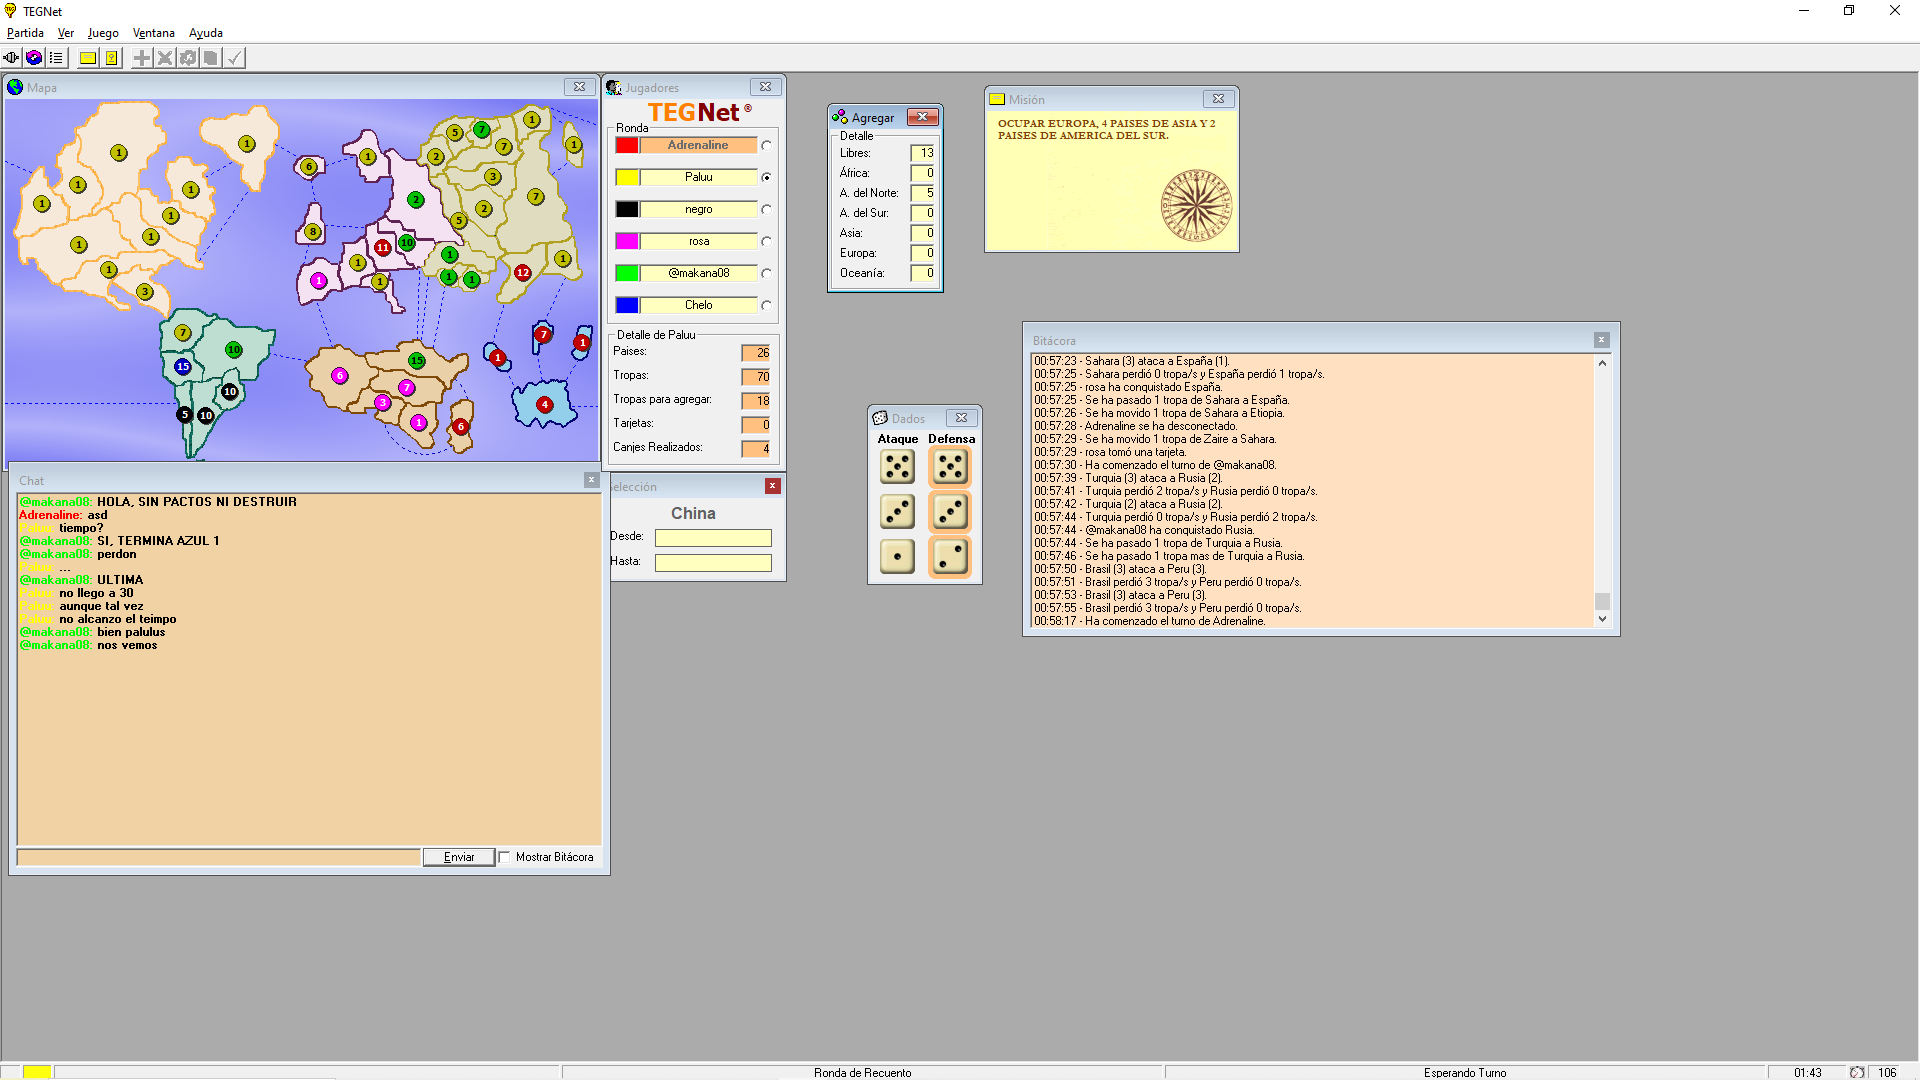This screenshot has width=1920, height=1080.
Task: Open the Partida menu
Action: [25, 33]
